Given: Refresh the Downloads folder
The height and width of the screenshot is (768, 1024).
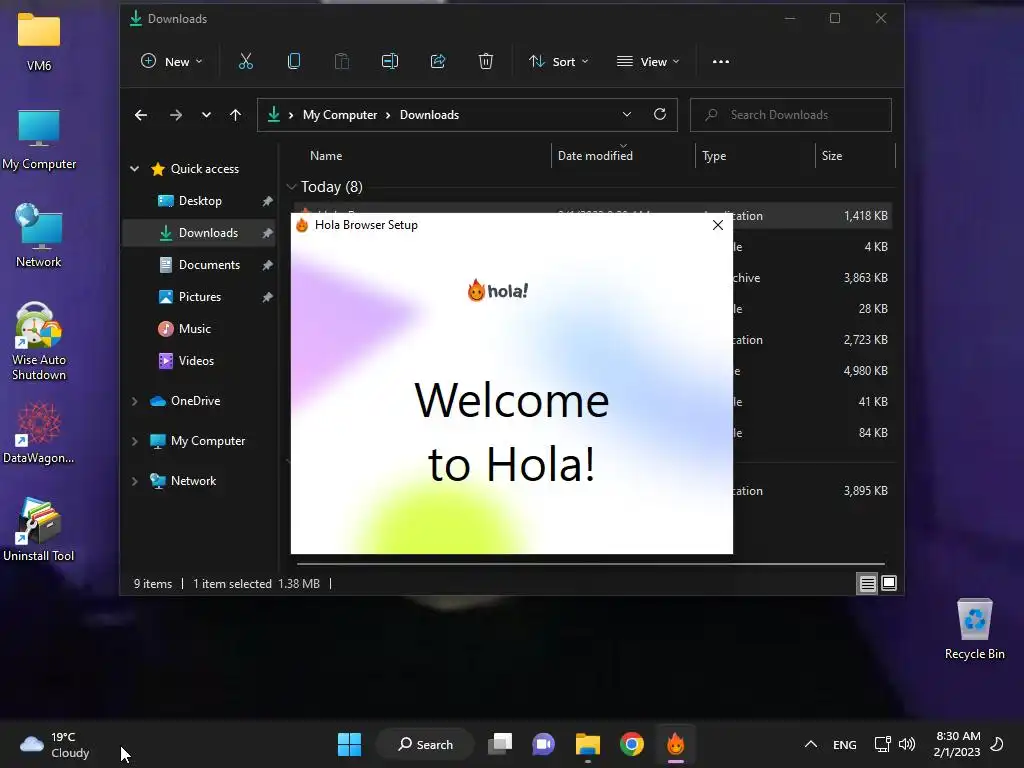Looking at the screenshot, I should (x=660, y=114).
